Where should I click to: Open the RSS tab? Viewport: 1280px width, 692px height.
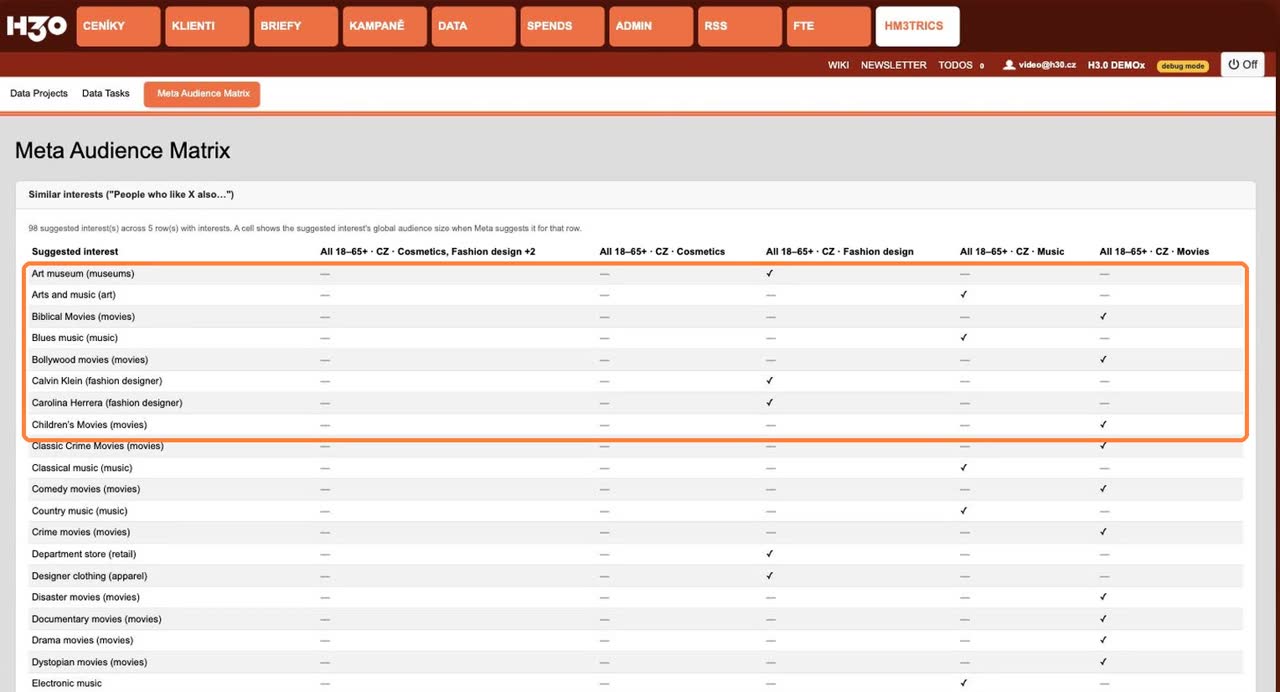point(740,26)
